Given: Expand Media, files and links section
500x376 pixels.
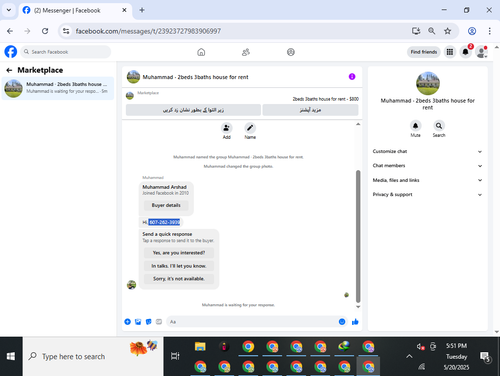Looking at the screenshot, I should point(427,180).
